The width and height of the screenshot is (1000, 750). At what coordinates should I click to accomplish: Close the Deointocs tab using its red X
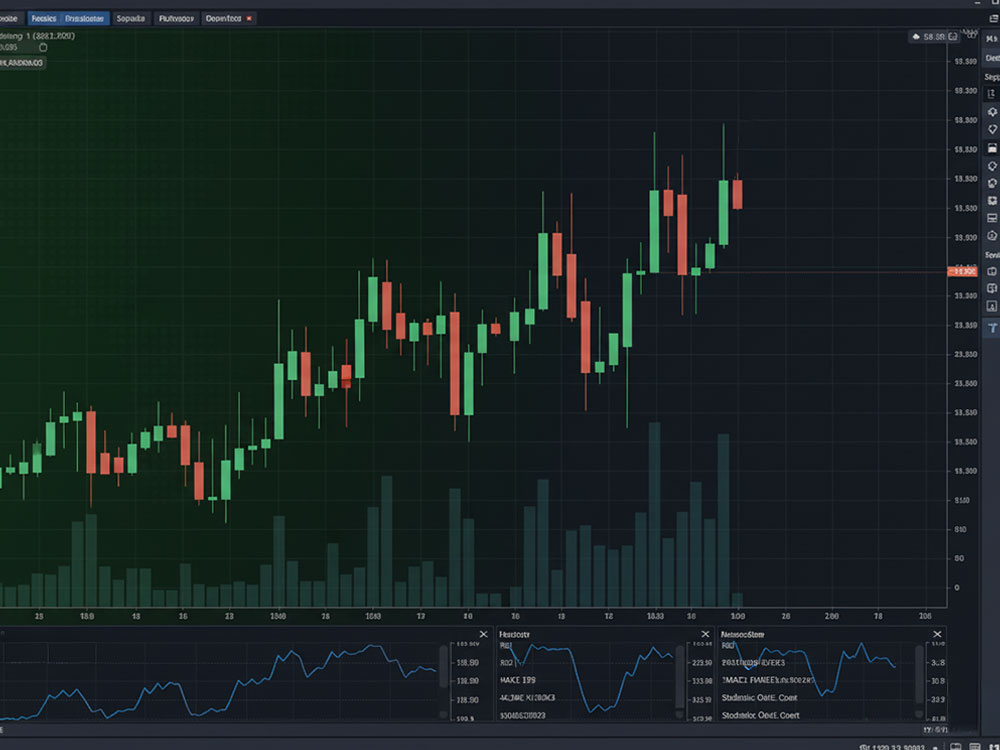coord(249,18)
